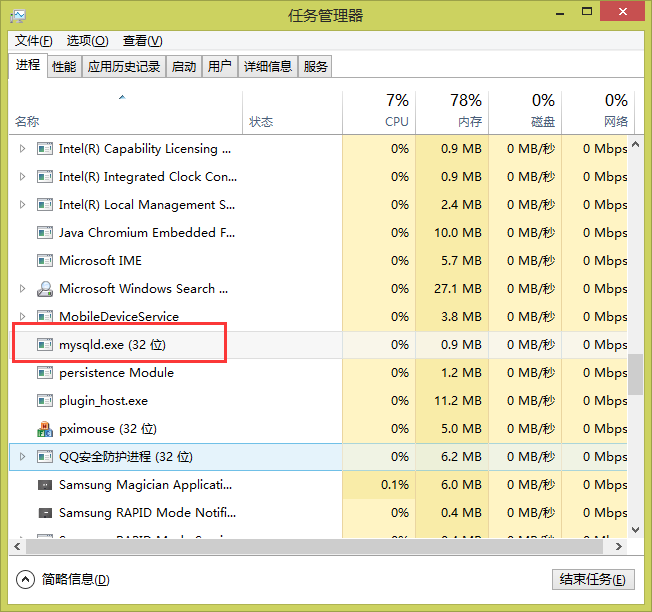This screenshot has height=612, width=652.
Task: Expand Intel(R) Capability Licensing process group
Action: coord(22,149)
